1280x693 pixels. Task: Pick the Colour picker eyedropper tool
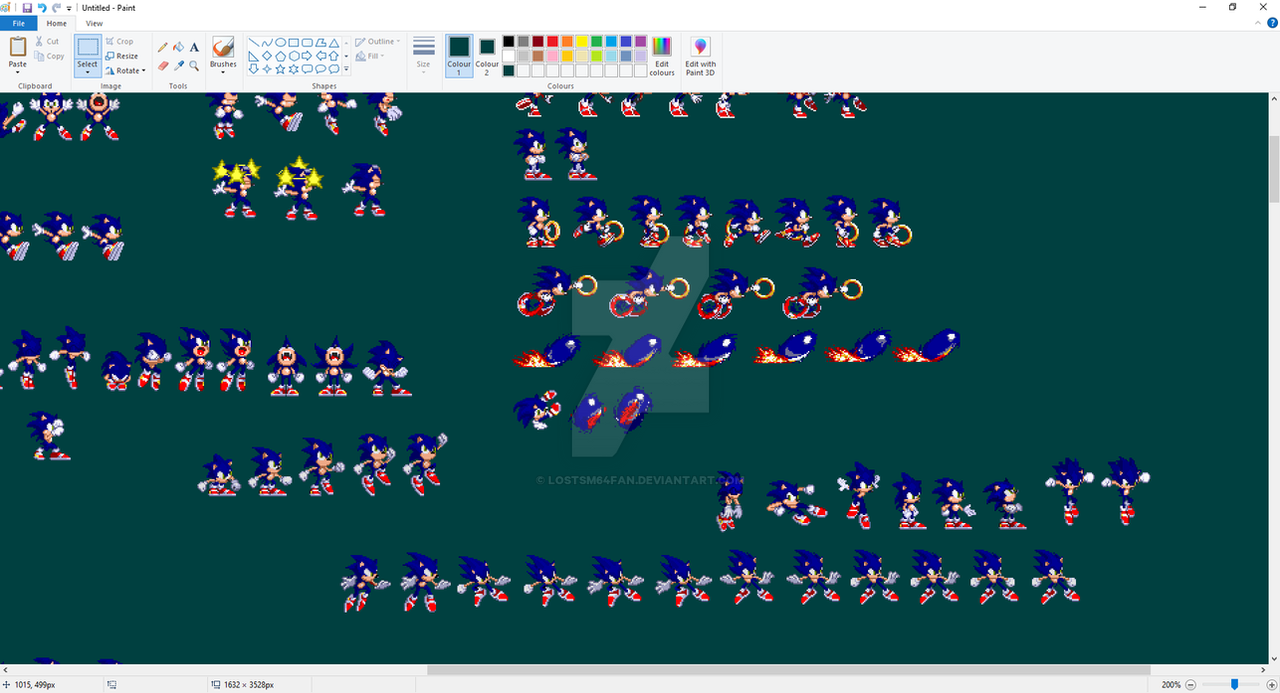tap(178, 66)
